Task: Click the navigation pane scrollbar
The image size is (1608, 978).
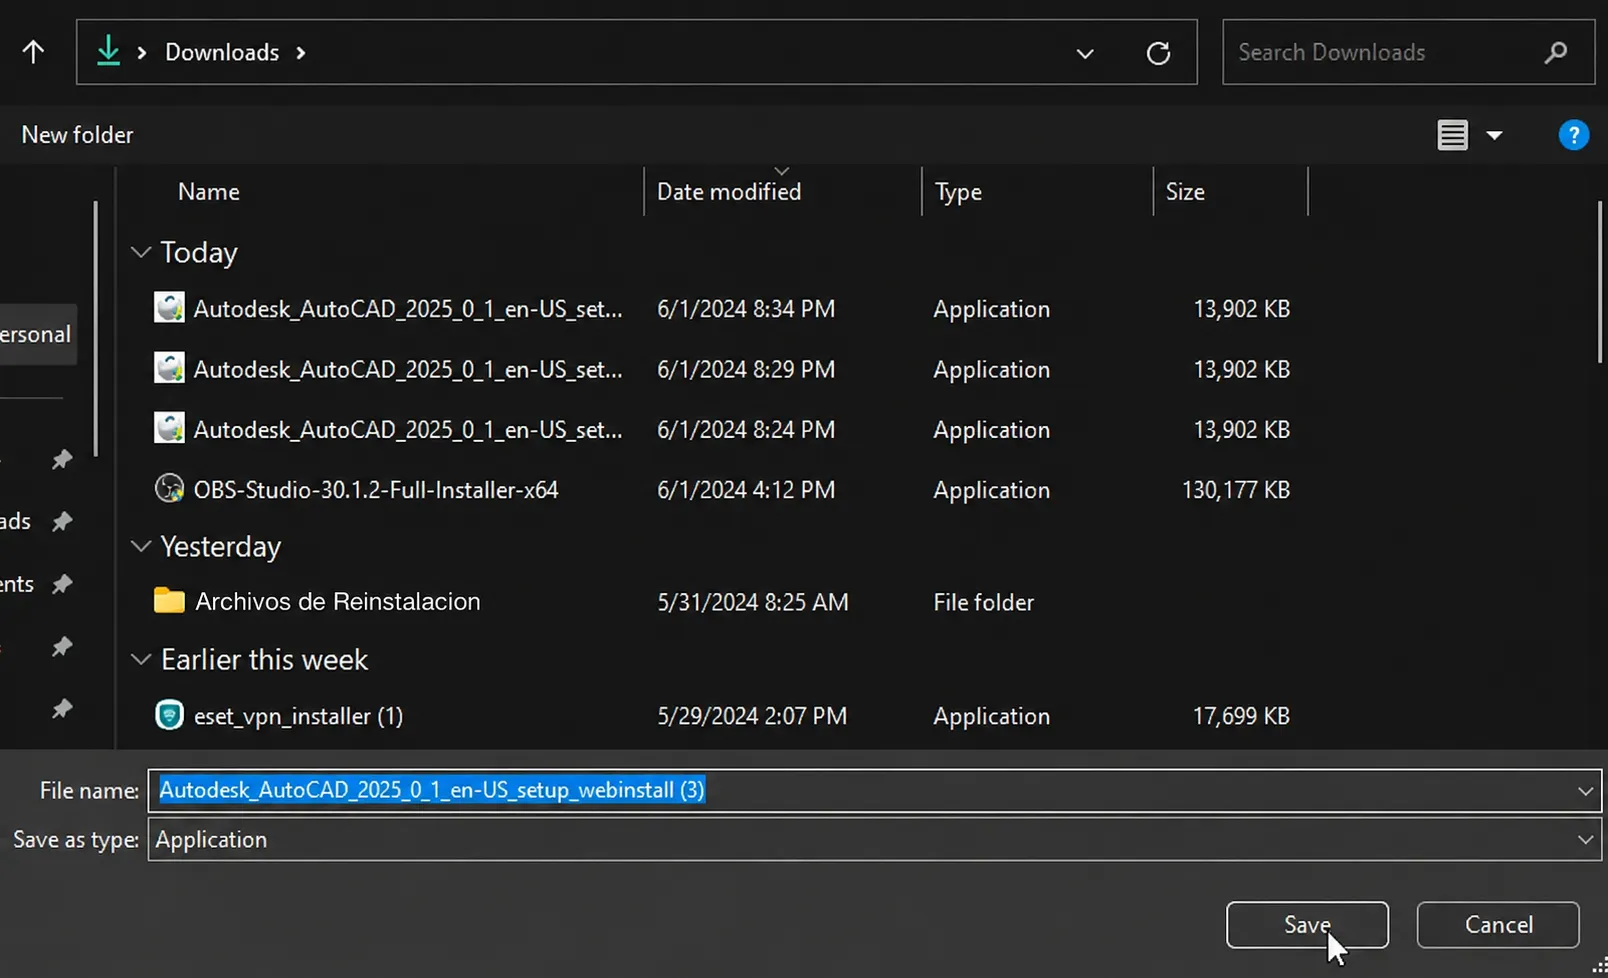Action: point(96,328)
